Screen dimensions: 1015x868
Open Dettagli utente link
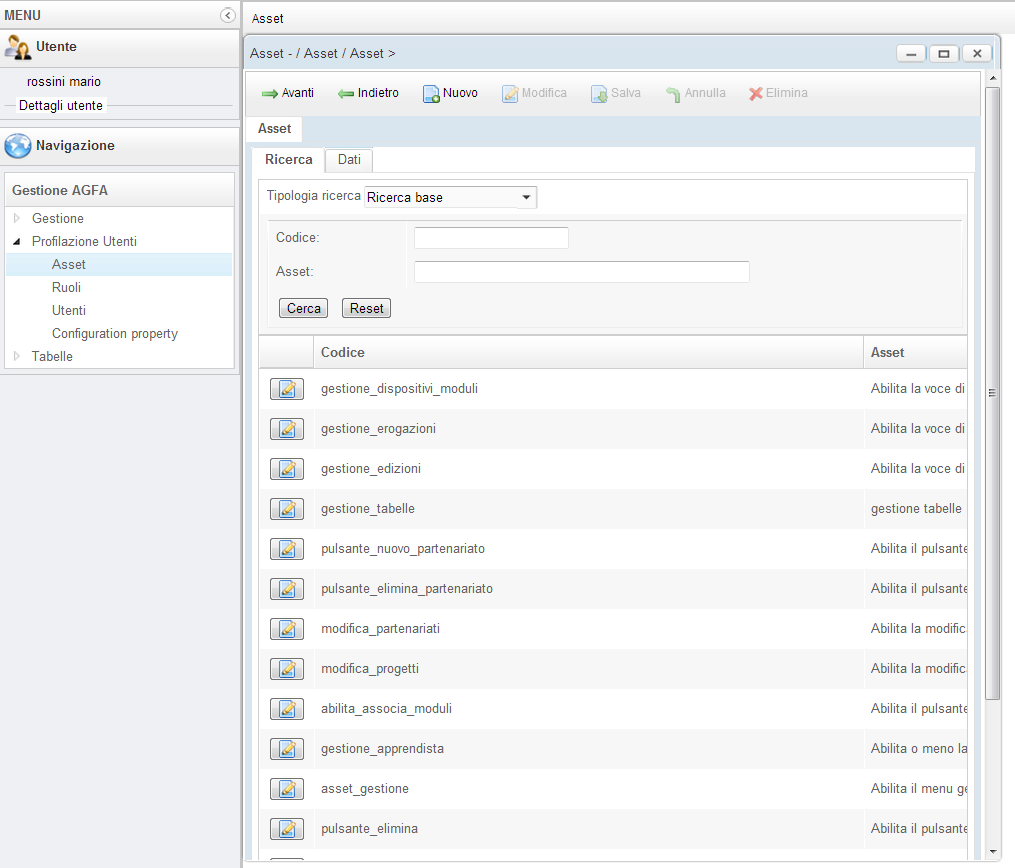tap(61, 105)
